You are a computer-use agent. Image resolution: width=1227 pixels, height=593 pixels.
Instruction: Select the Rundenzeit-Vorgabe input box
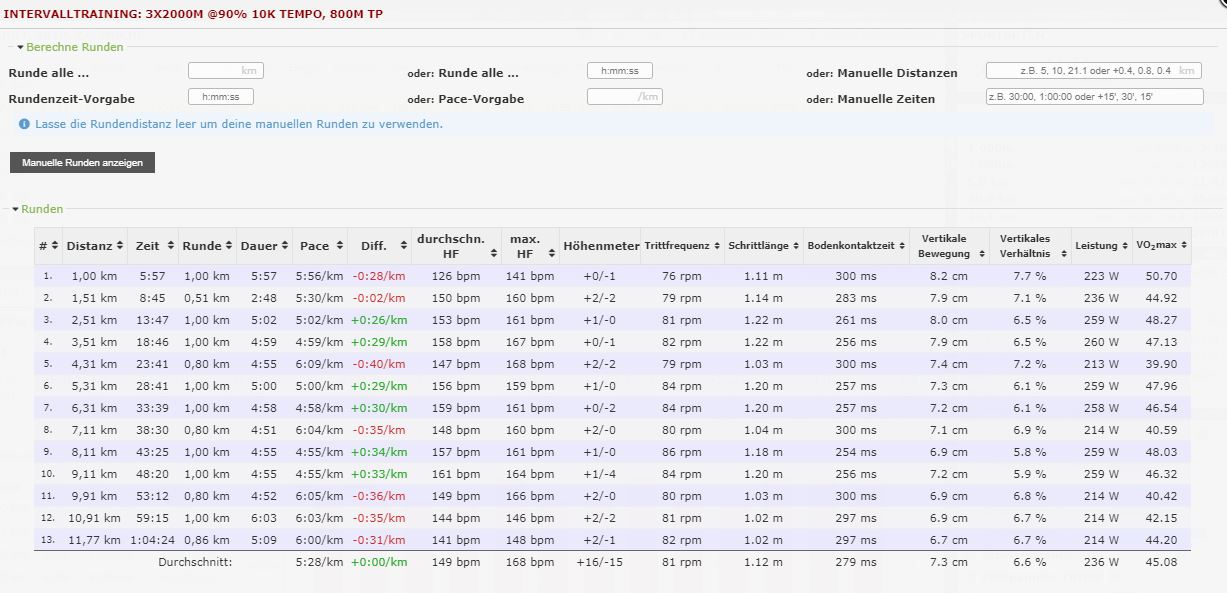click(220, 97)
